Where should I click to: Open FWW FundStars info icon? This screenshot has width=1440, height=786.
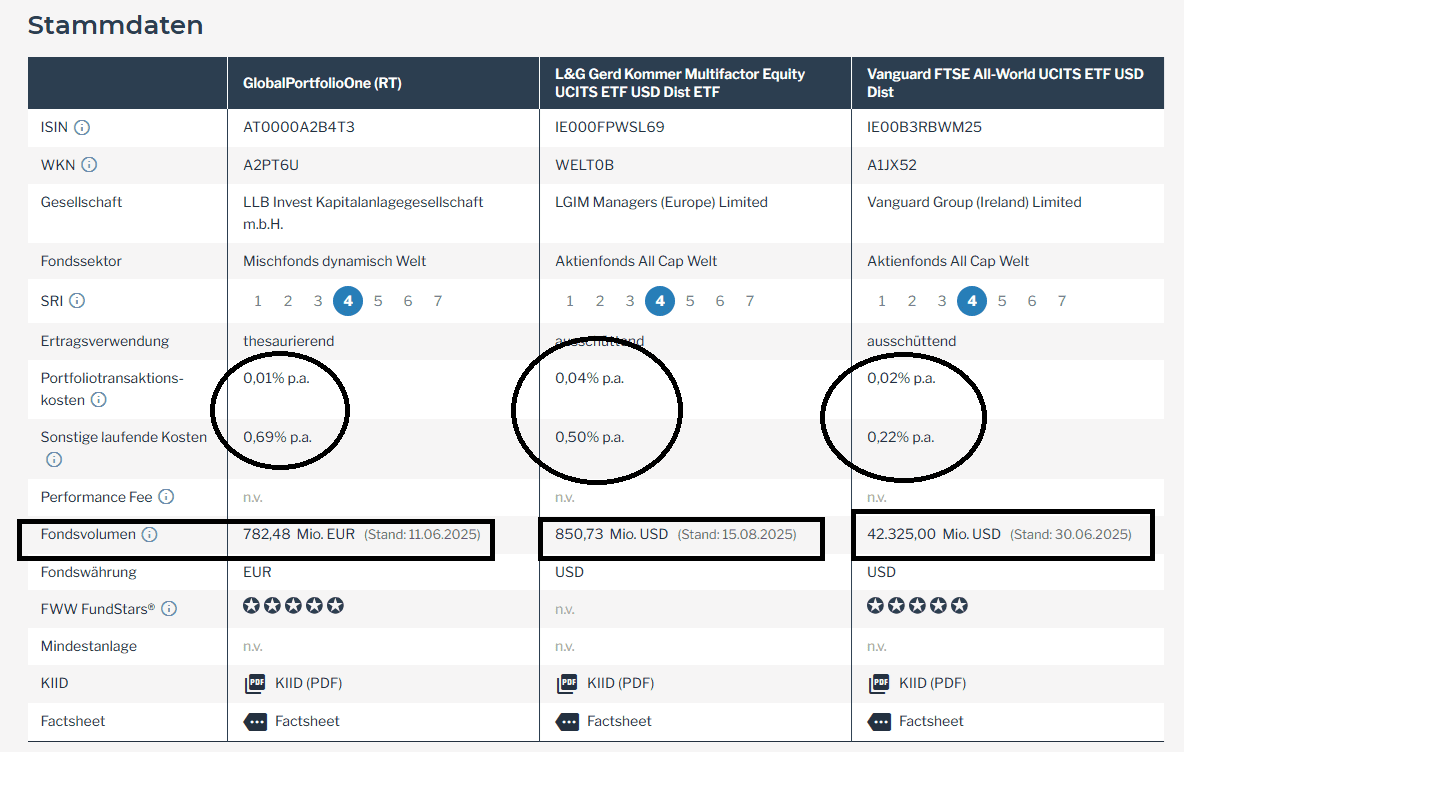coord(169,609)
